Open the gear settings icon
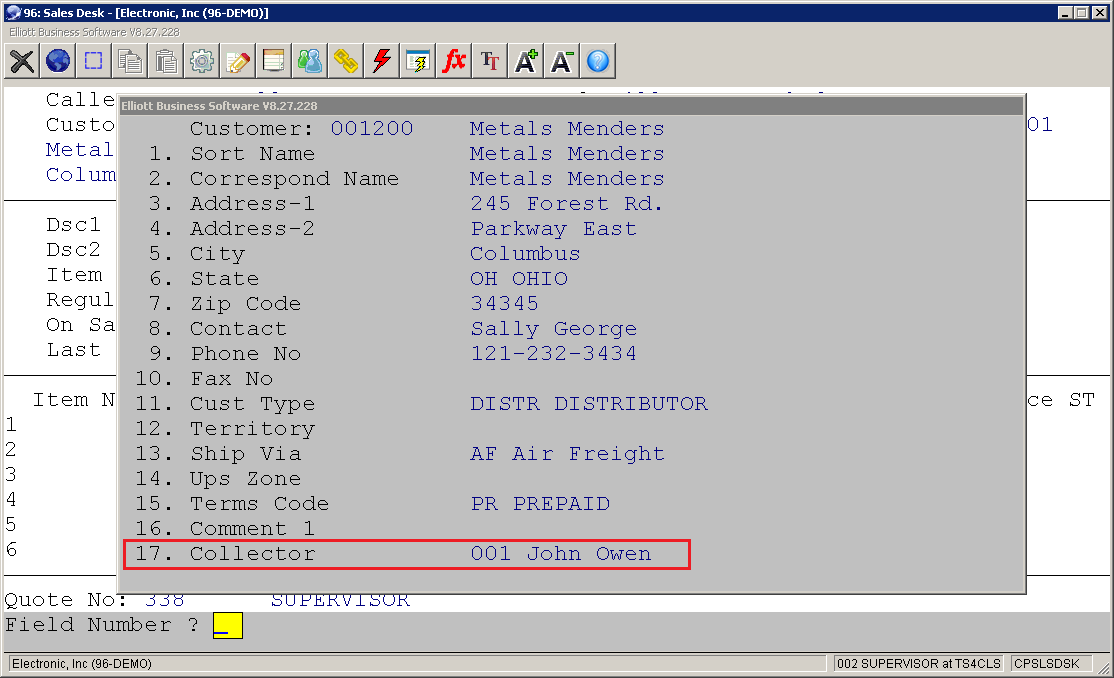This screenshot has width=1114, height=678. coord(202,61)
